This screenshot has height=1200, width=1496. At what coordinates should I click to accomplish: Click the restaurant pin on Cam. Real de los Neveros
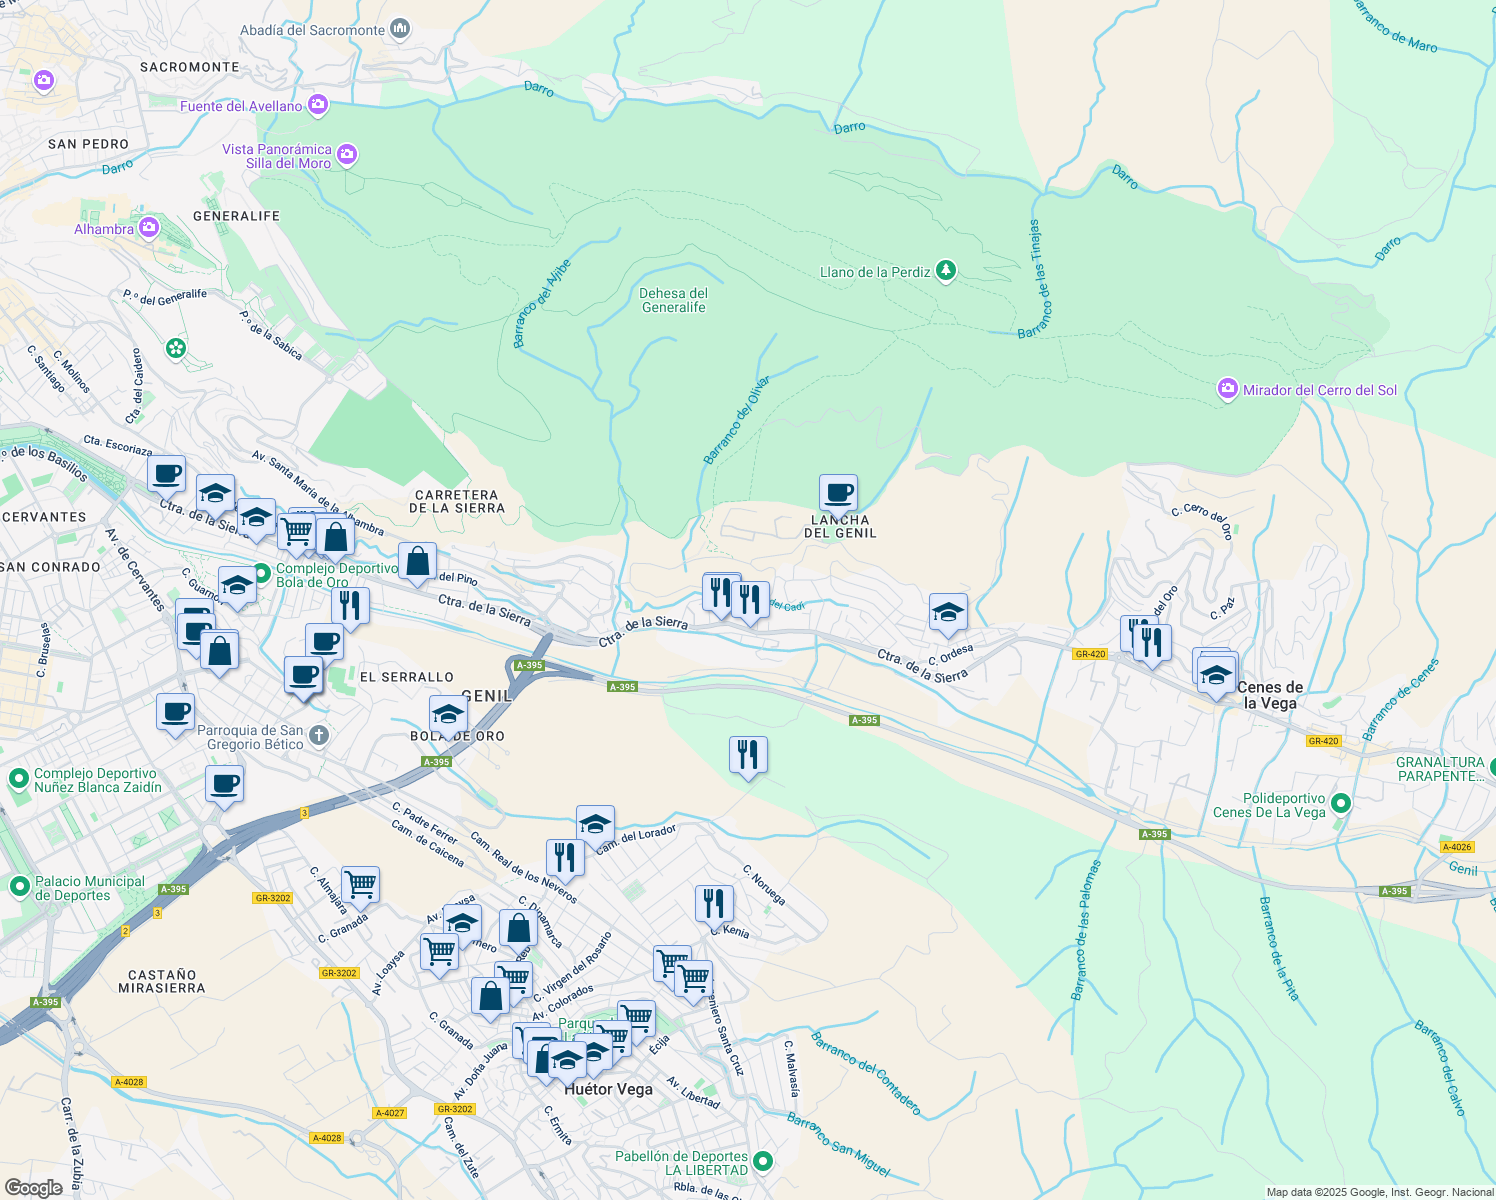click(565, 860)
